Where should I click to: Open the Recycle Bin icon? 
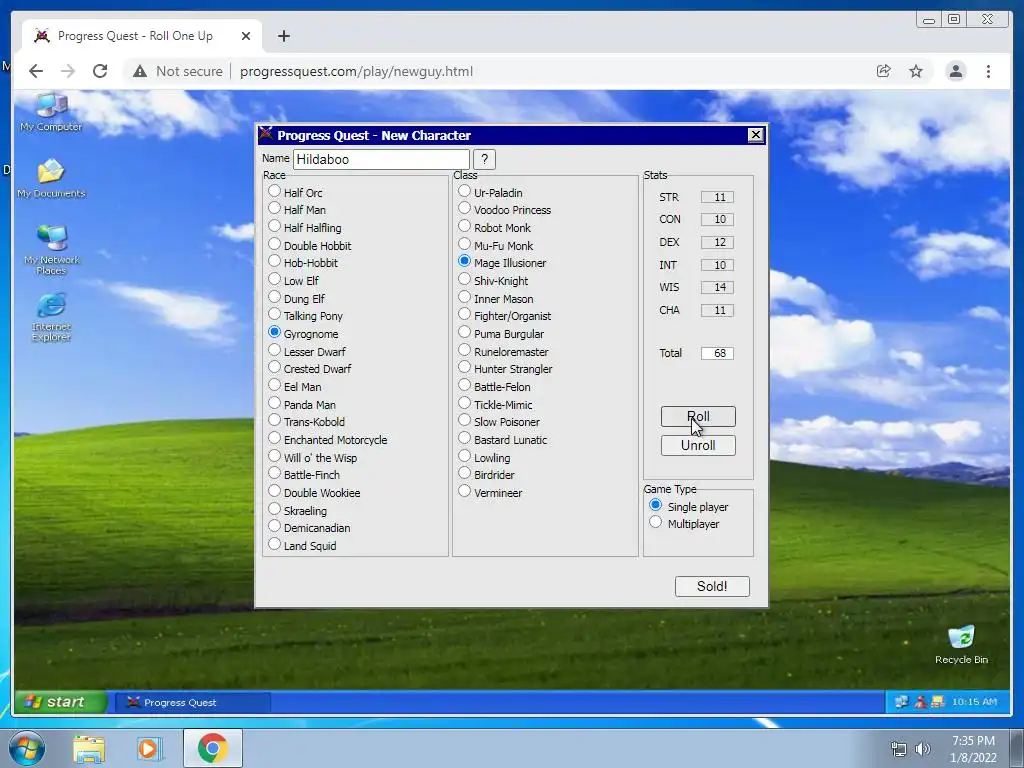pos(961,645)
